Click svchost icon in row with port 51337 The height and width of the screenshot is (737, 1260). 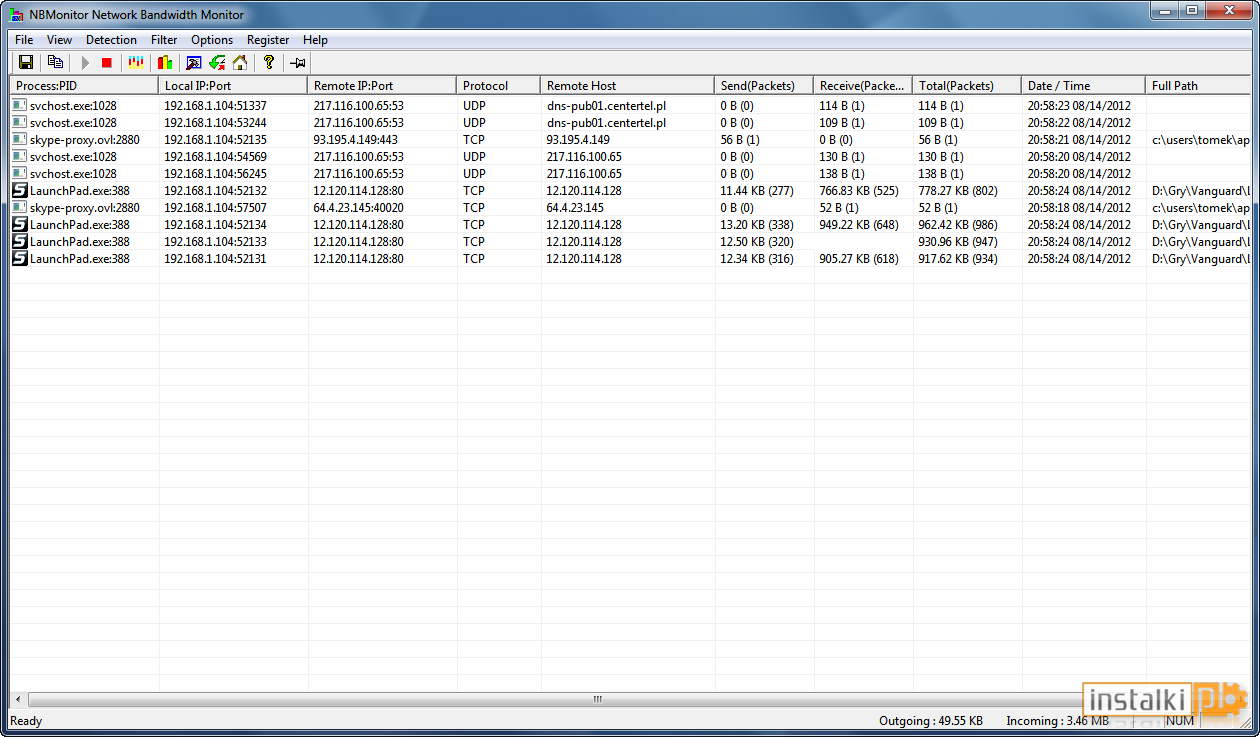20,105
